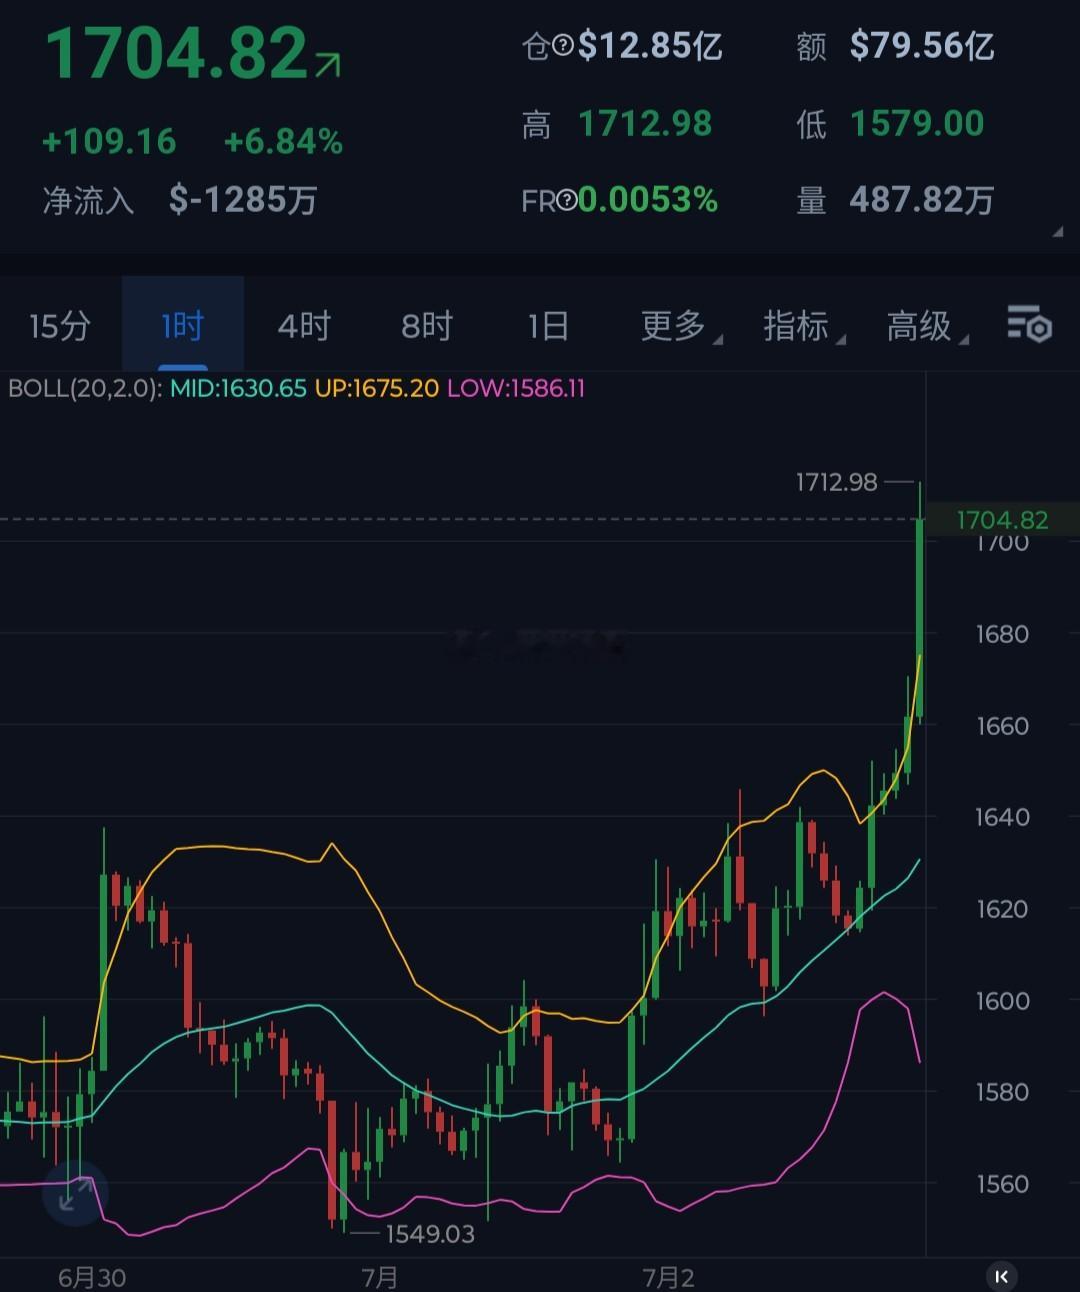Tap the 1560 price axis label
This screenshot has width=1080, height=1292.
click(x=1002, y=1184)
